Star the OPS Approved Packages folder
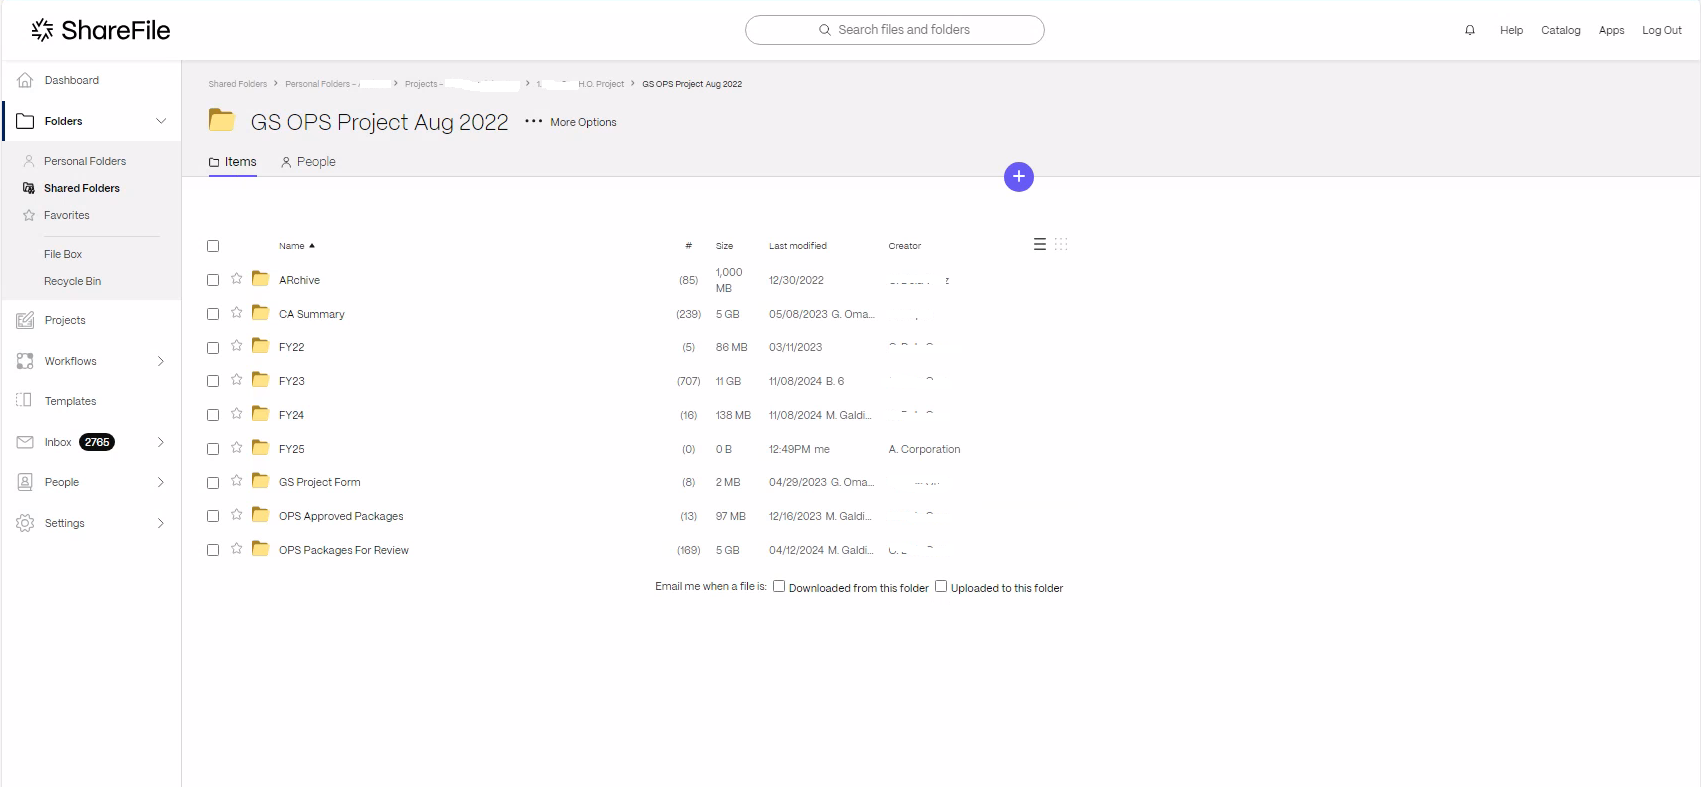1701x787 pixels. click(x=237, y=515)
